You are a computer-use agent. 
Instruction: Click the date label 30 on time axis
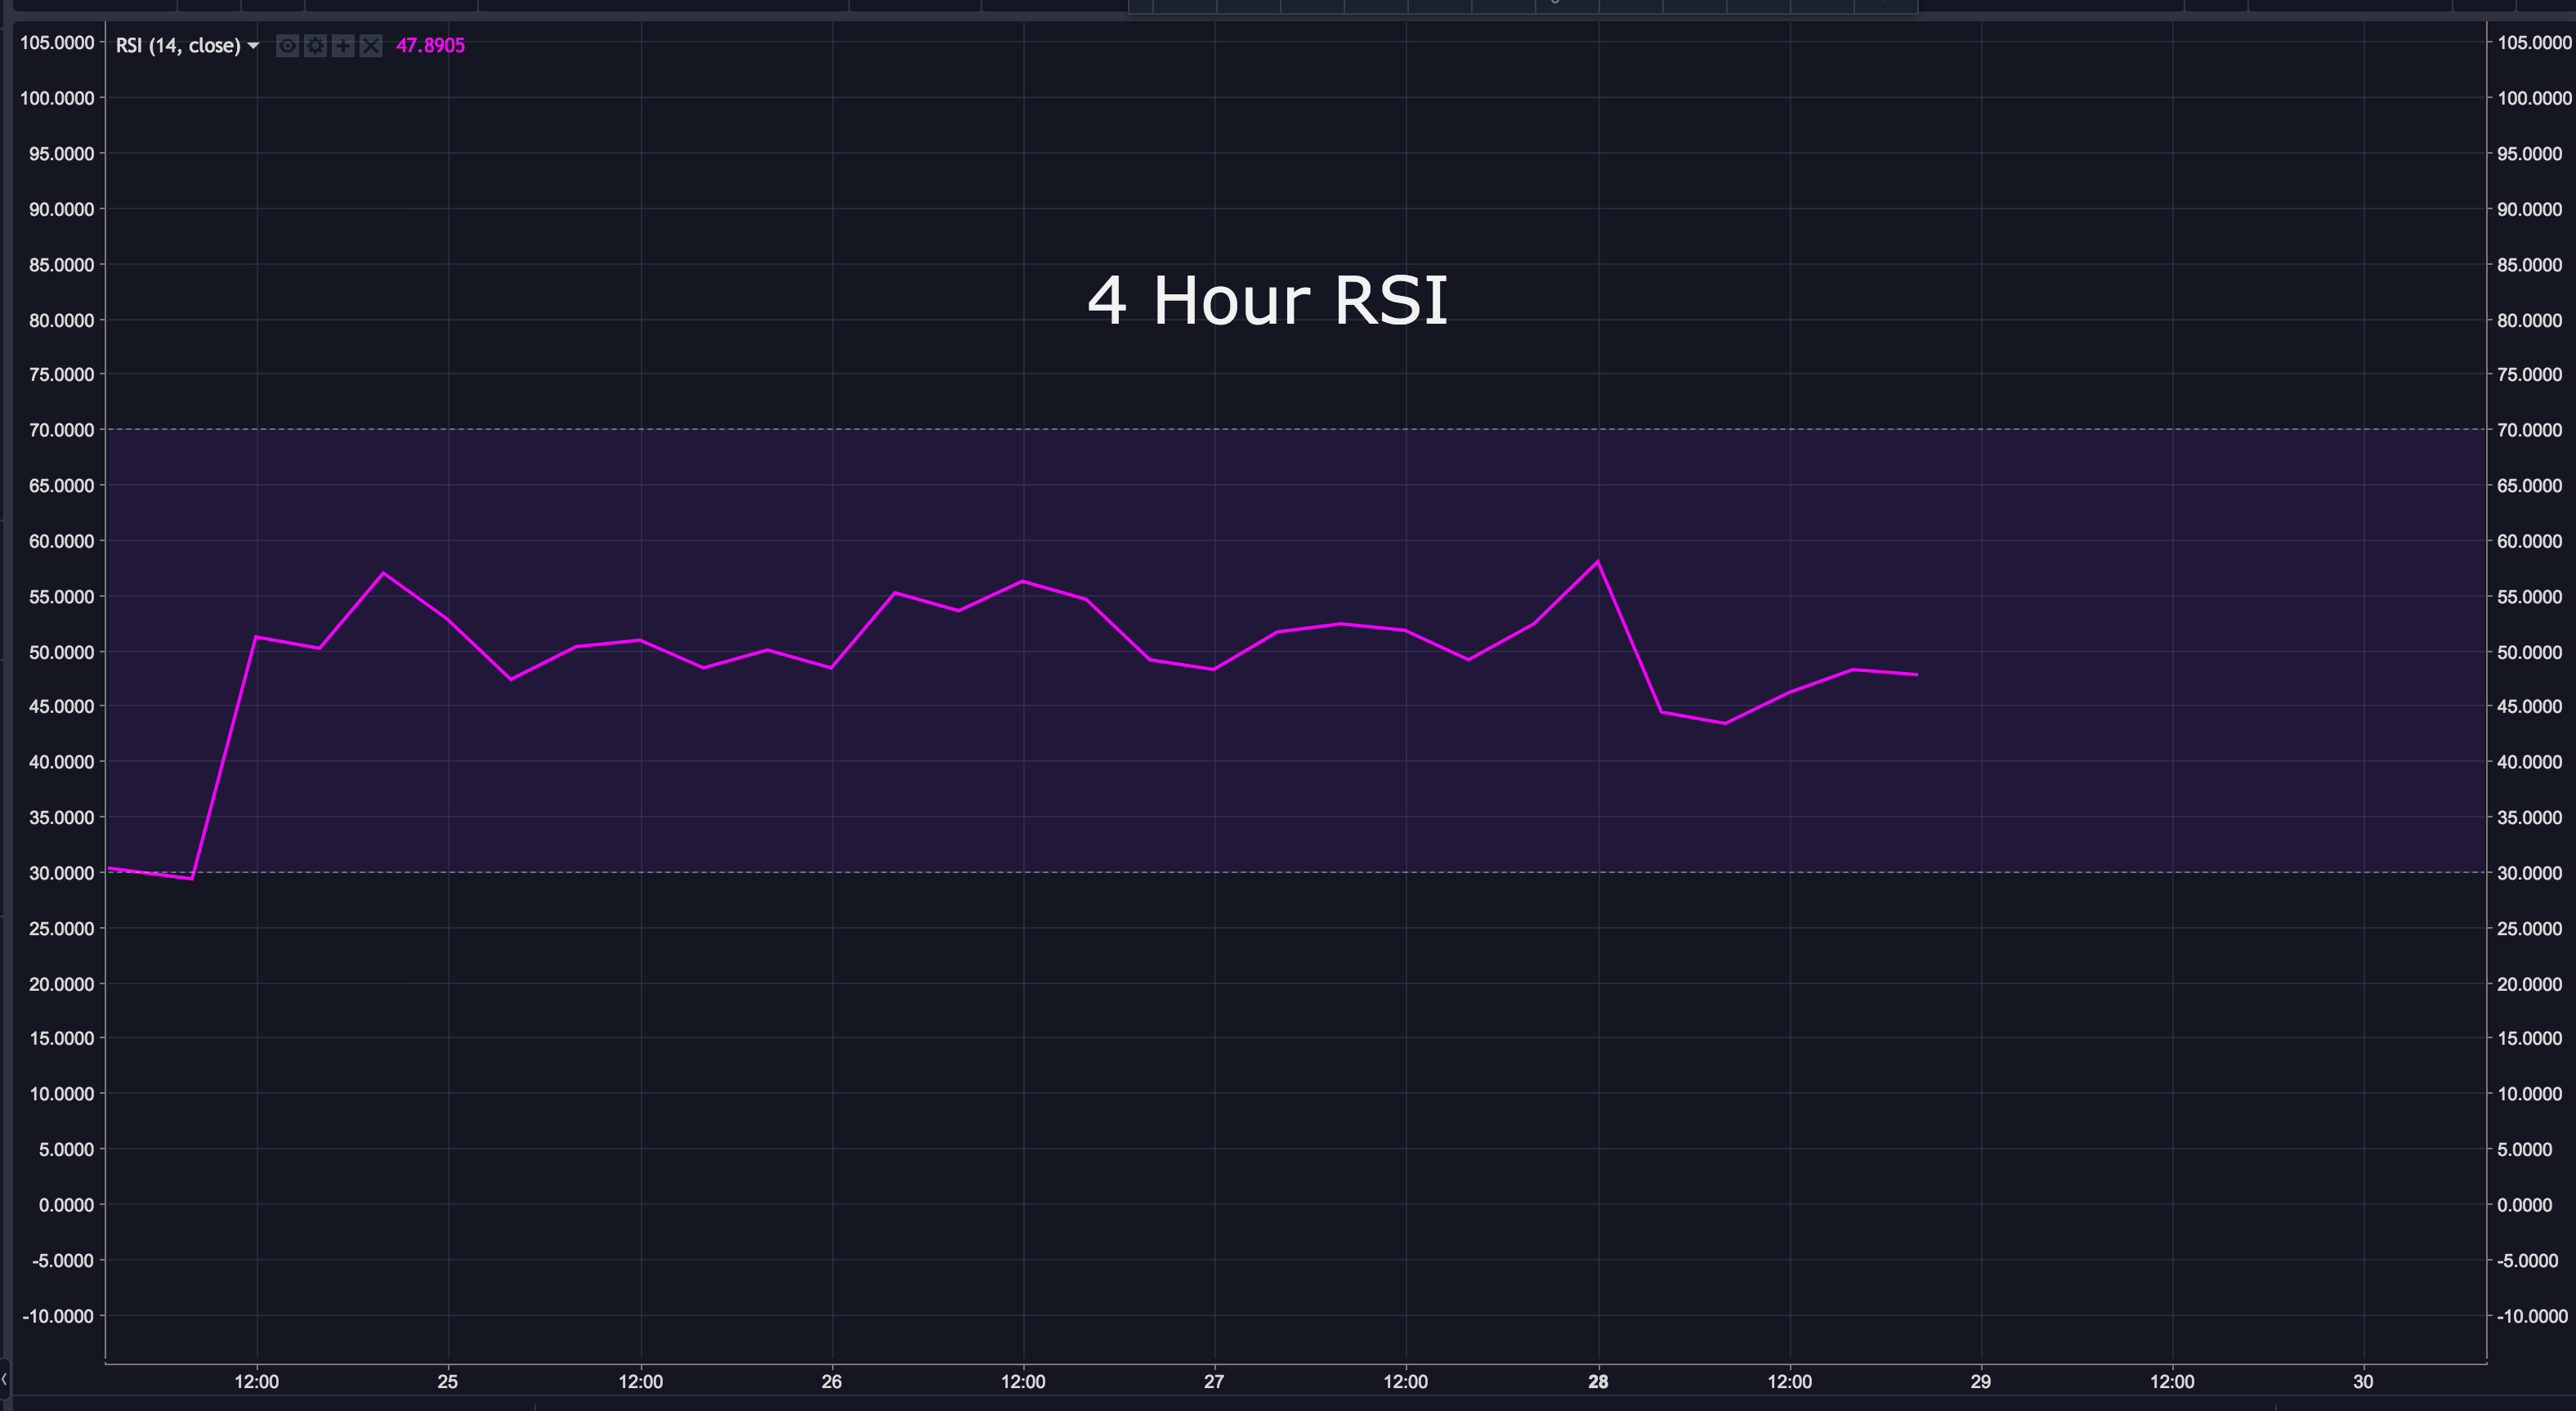point(2363,1382)
